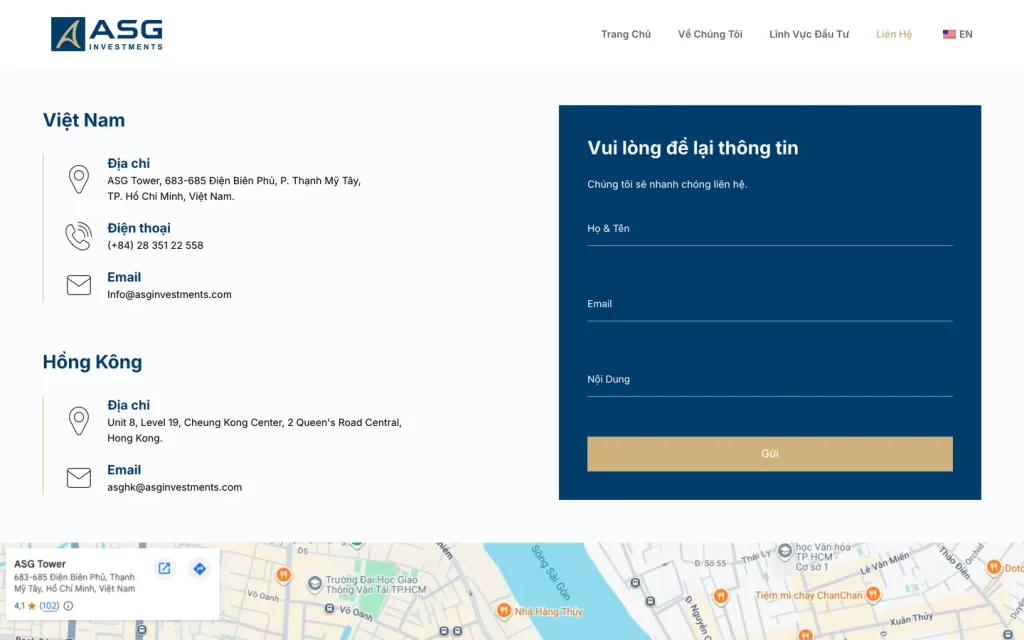The width and height of the screenshot is (1024, 640).
Task: Click the học Văn hóa TP.HCM map marker
Action: [785, 550]
